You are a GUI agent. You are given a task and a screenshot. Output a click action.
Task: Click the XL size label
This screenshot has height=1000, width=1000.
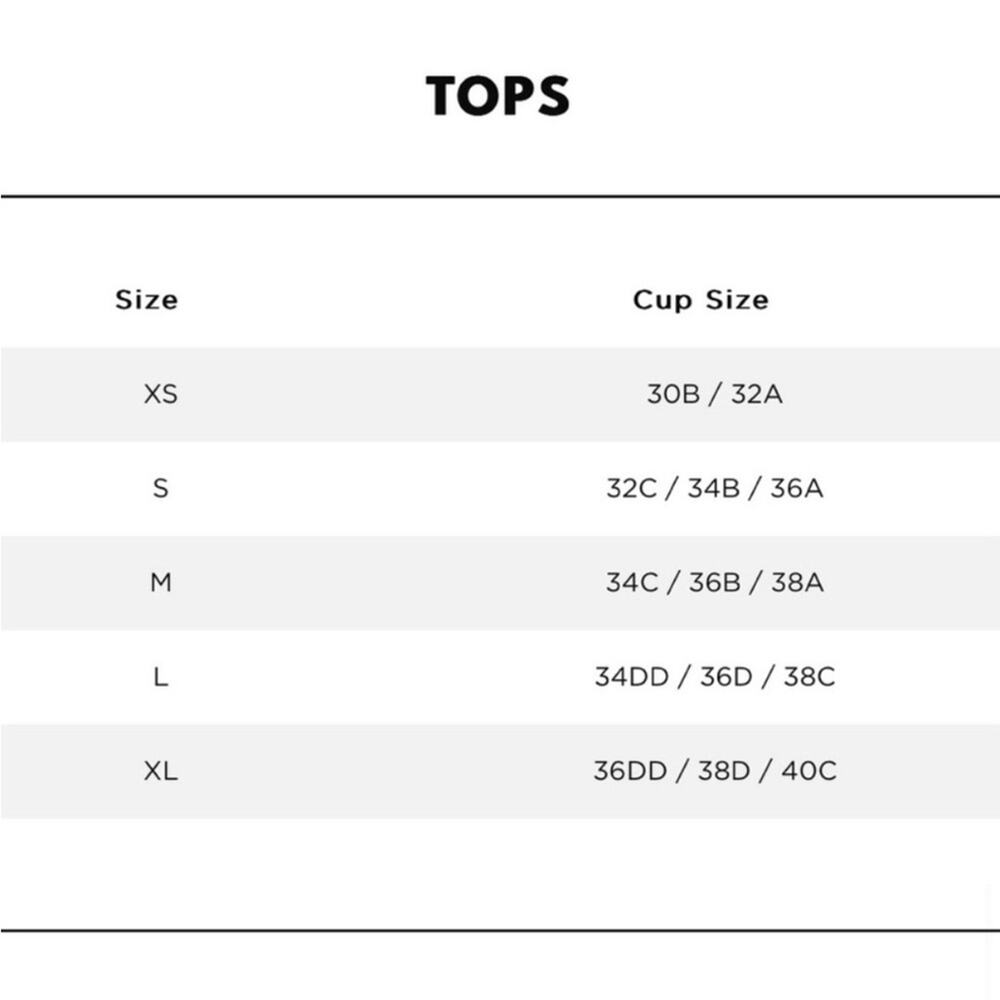click(161, 771)
